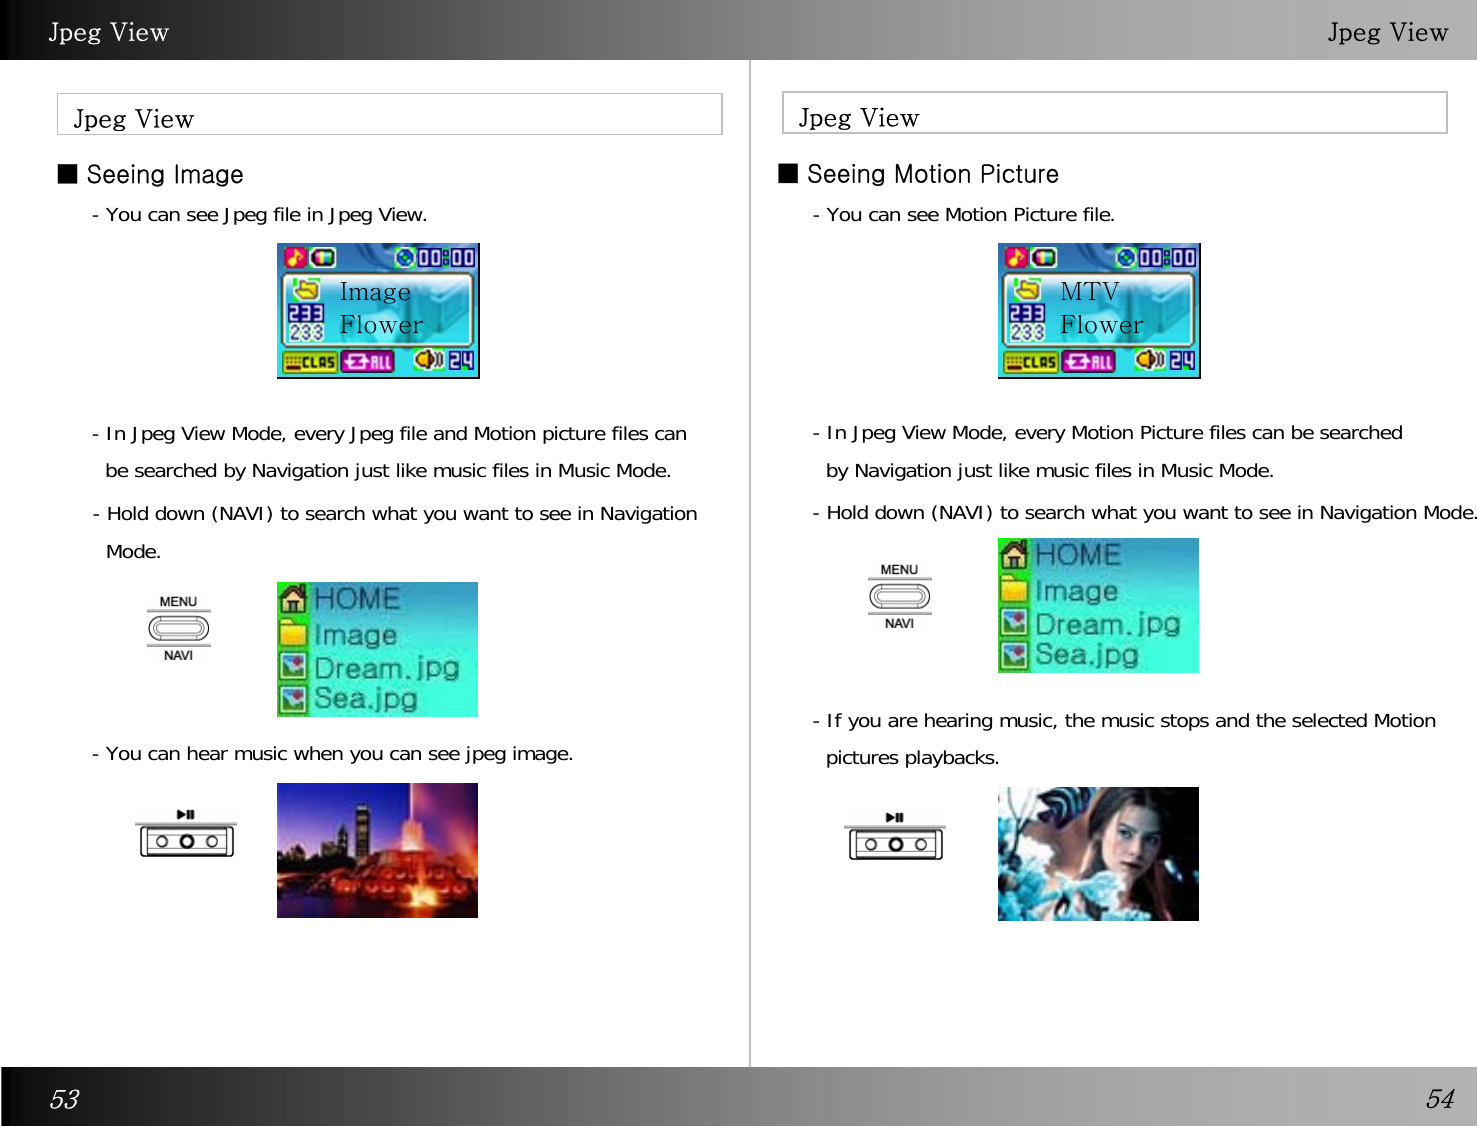
Task: Click the Image folder icon on page 54
Action: tap(1014, 589)
